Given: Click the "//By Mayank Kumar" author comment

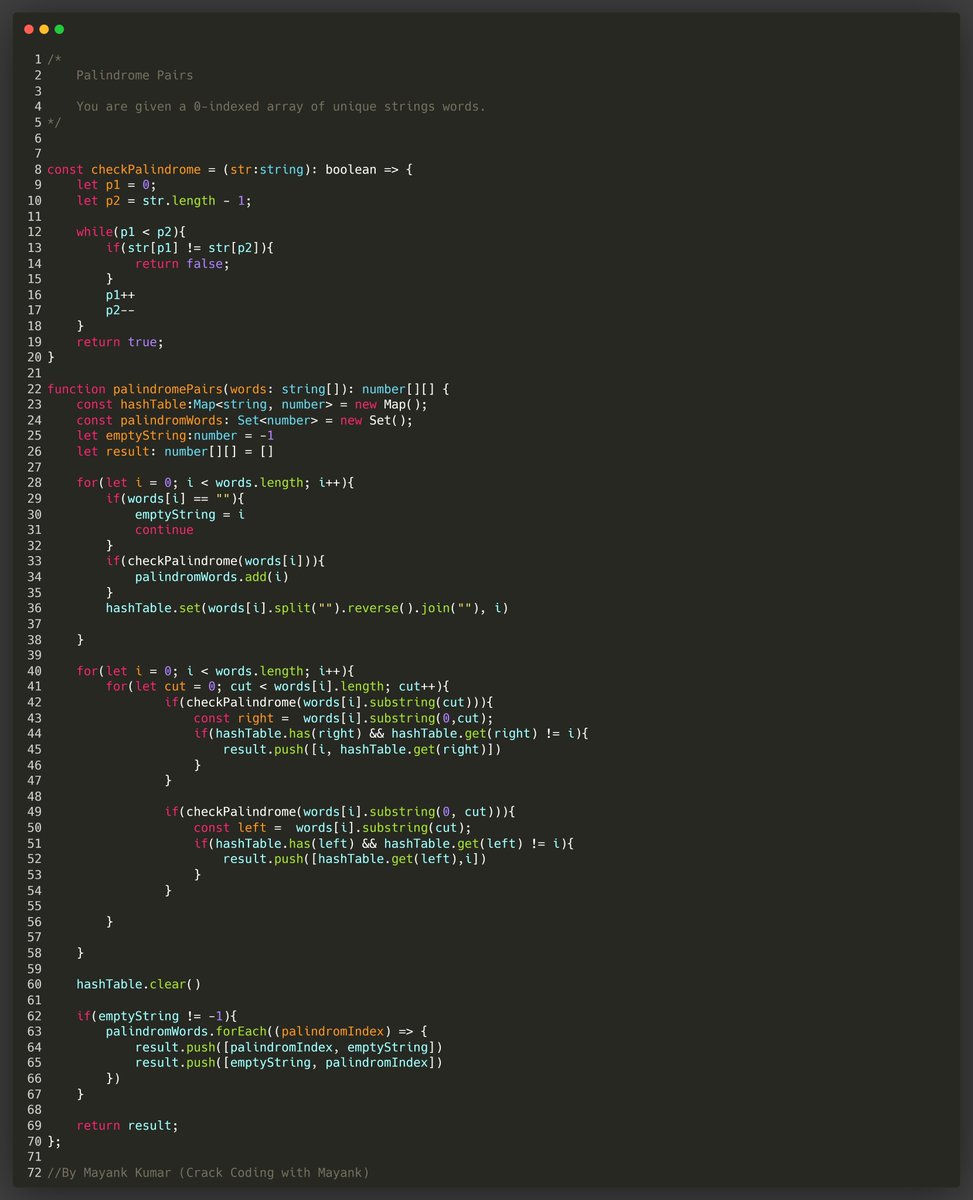Looking at the screenshot, I should 208,1173.
